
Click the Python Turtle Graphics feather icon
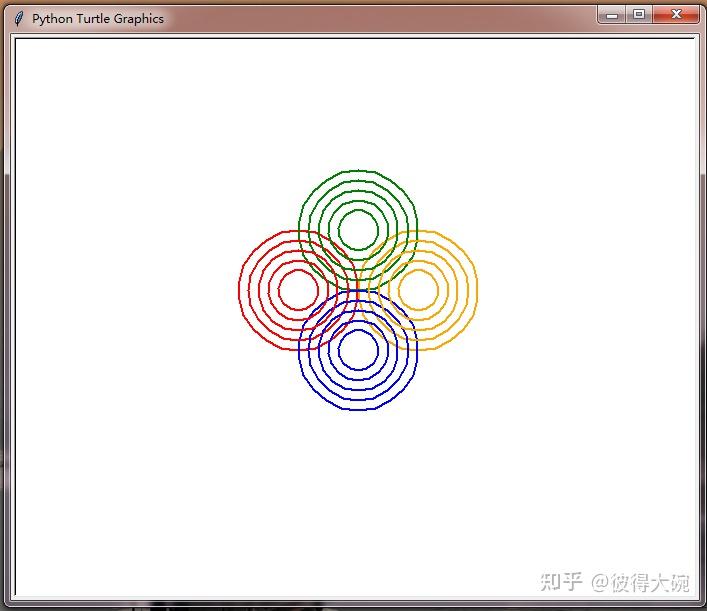pos(18,19)
